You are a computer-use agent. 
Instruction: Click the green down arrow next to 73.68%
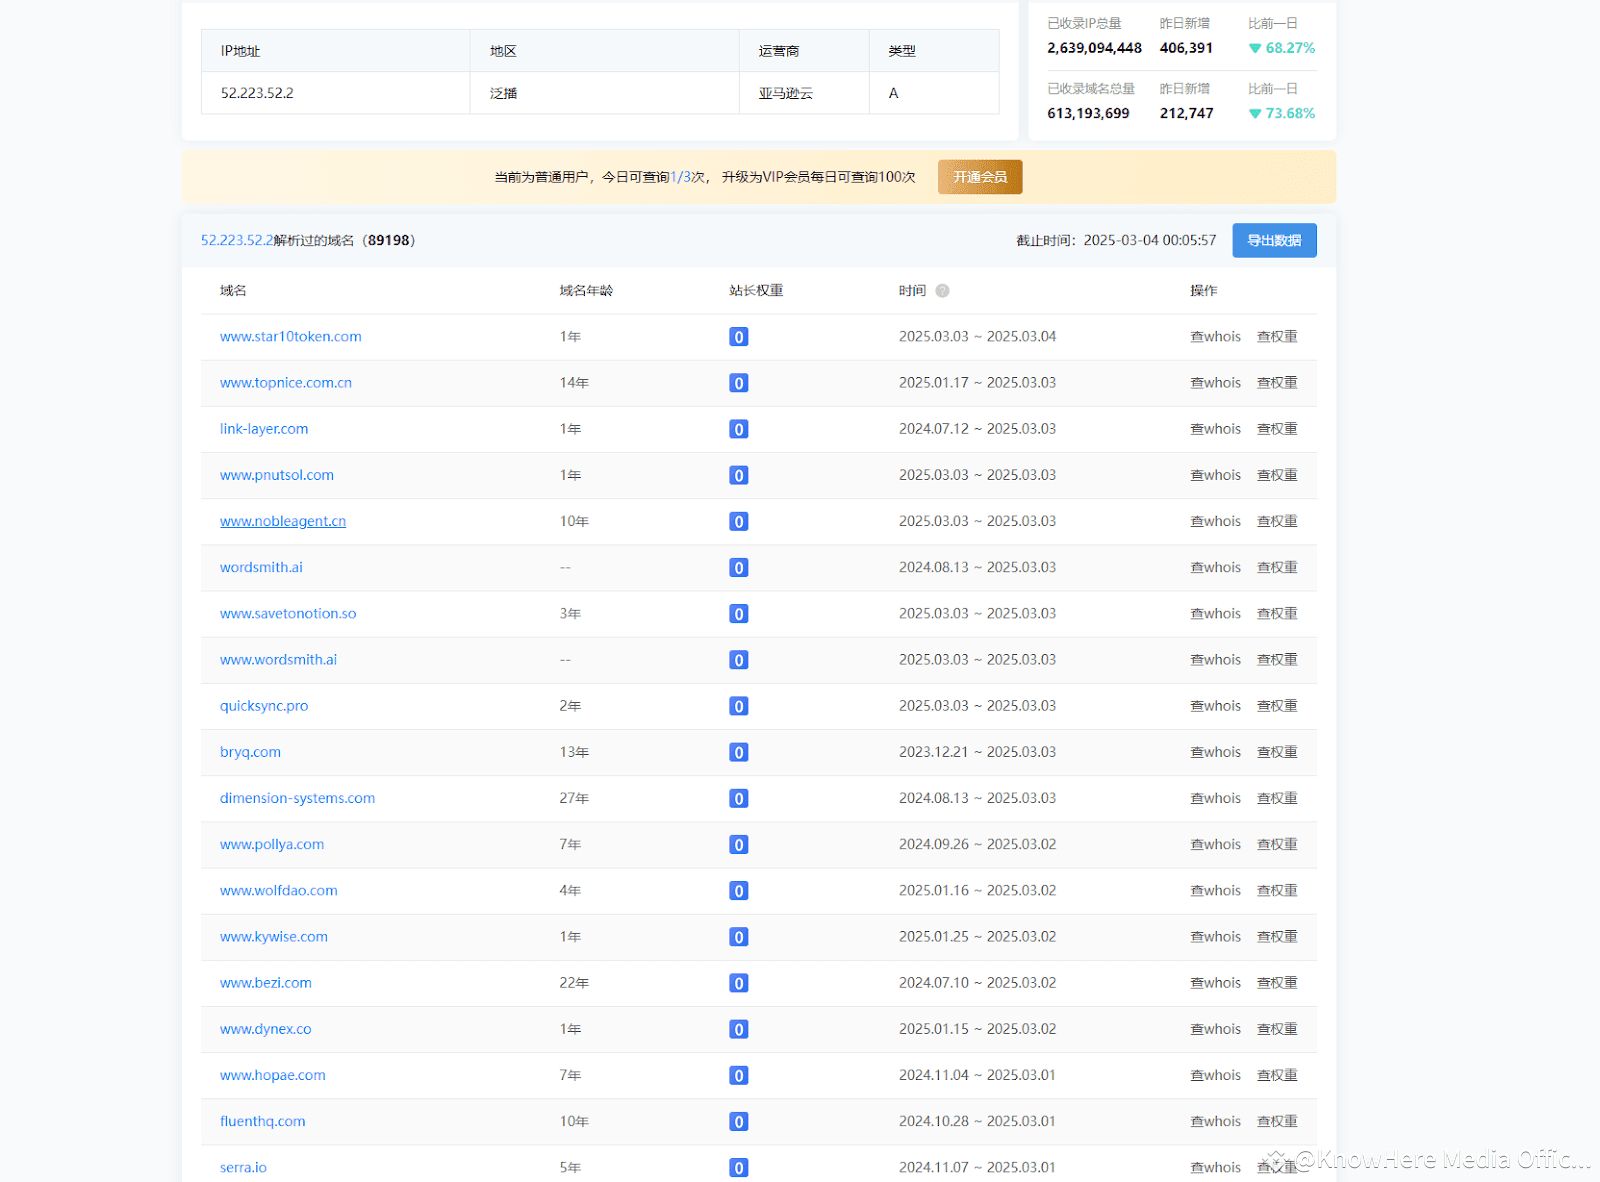pyautogui.click(x=1255, y=114)
